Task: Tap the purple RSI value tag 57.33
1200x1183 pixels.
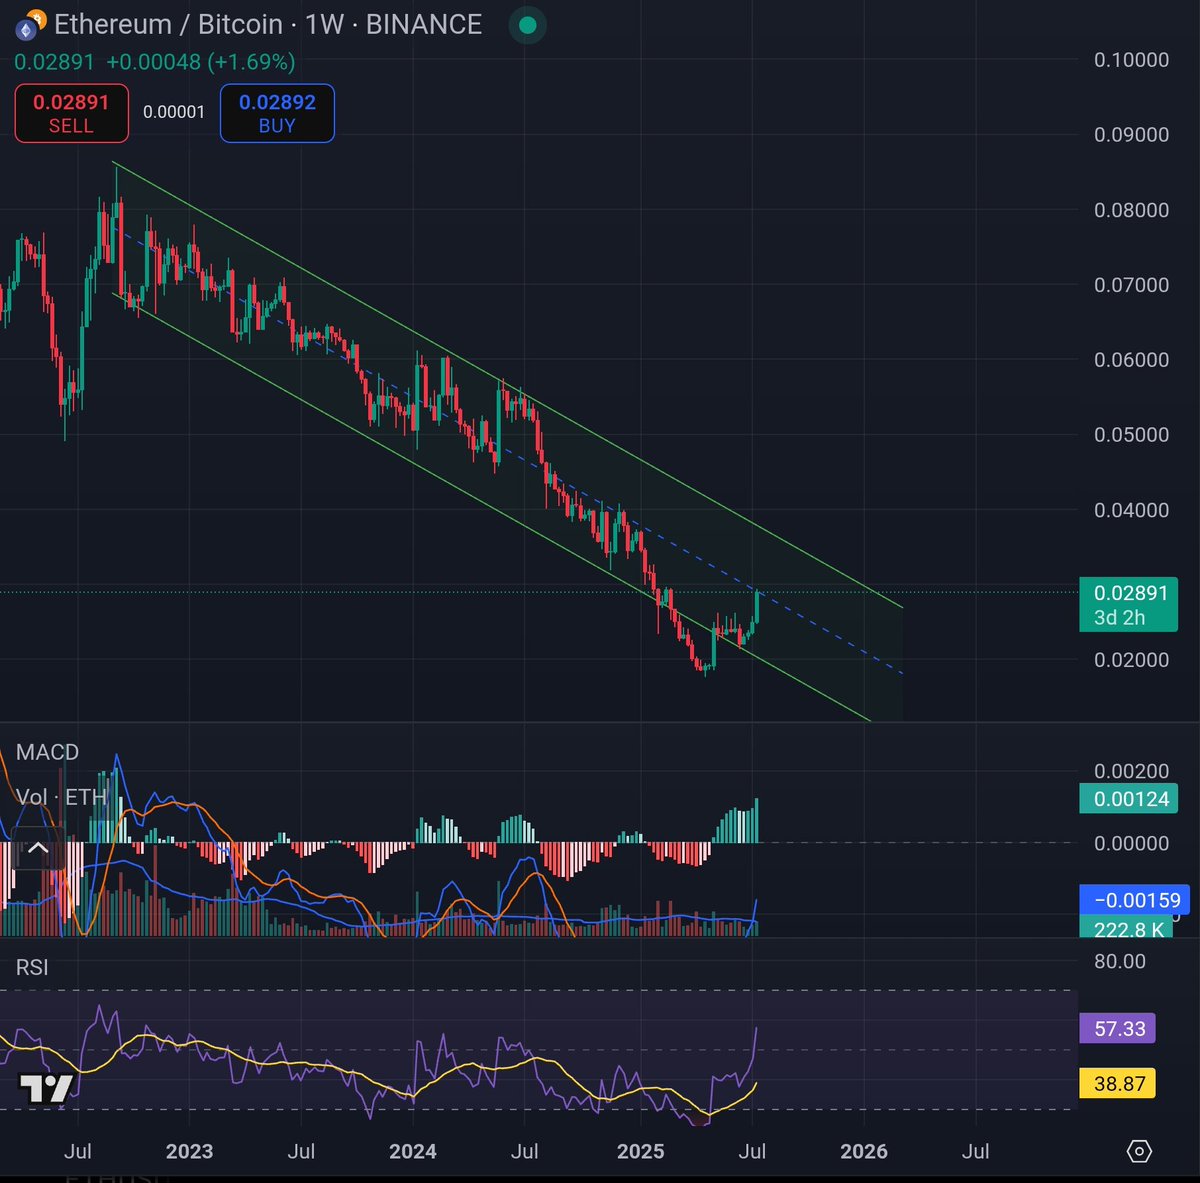Action: (1118, 1028)
